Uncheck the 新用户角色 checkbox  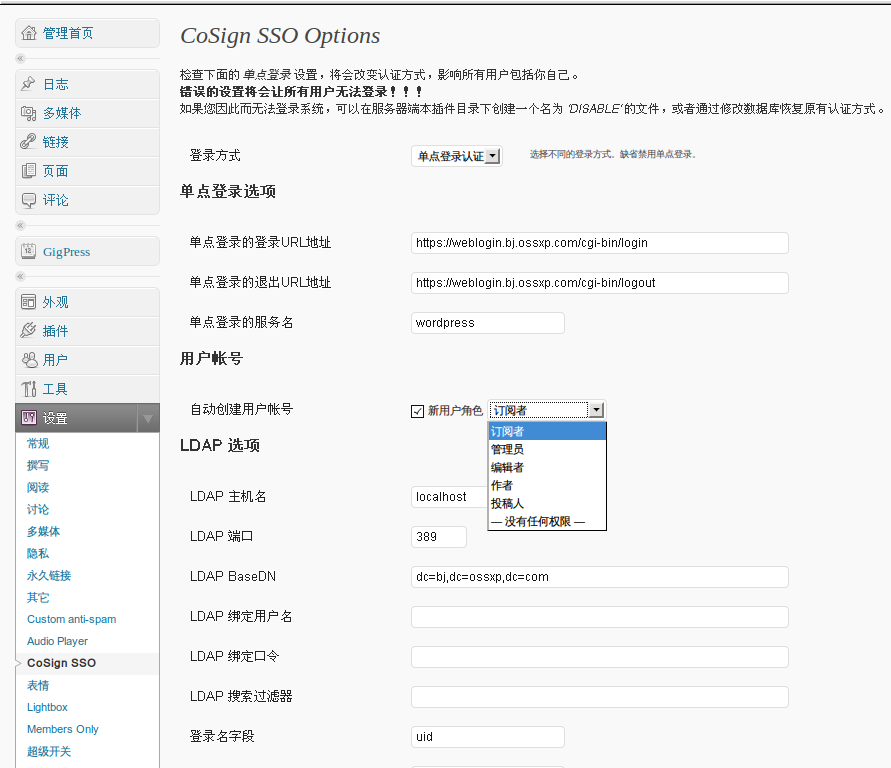417,411
